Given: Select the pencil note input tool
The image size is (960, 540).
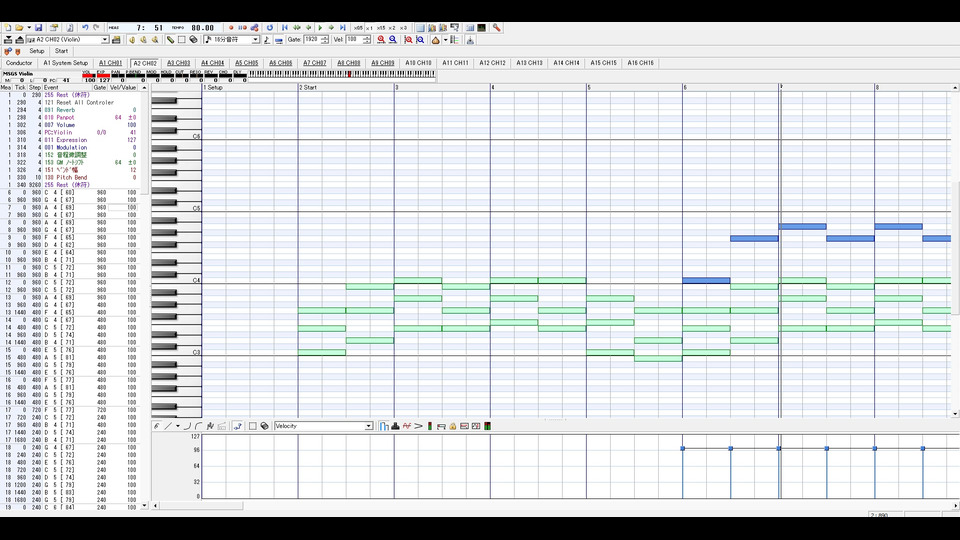Looking at the screenshot, I should click(170, 40).
